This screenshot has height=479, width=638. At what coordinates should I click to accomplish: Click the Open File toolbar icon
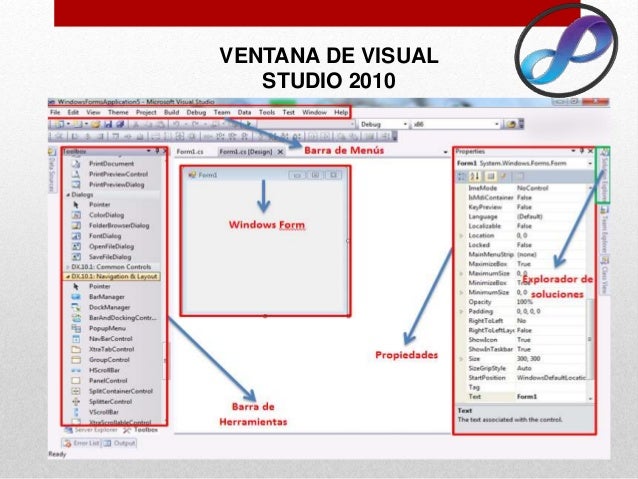tap(96, 124)
